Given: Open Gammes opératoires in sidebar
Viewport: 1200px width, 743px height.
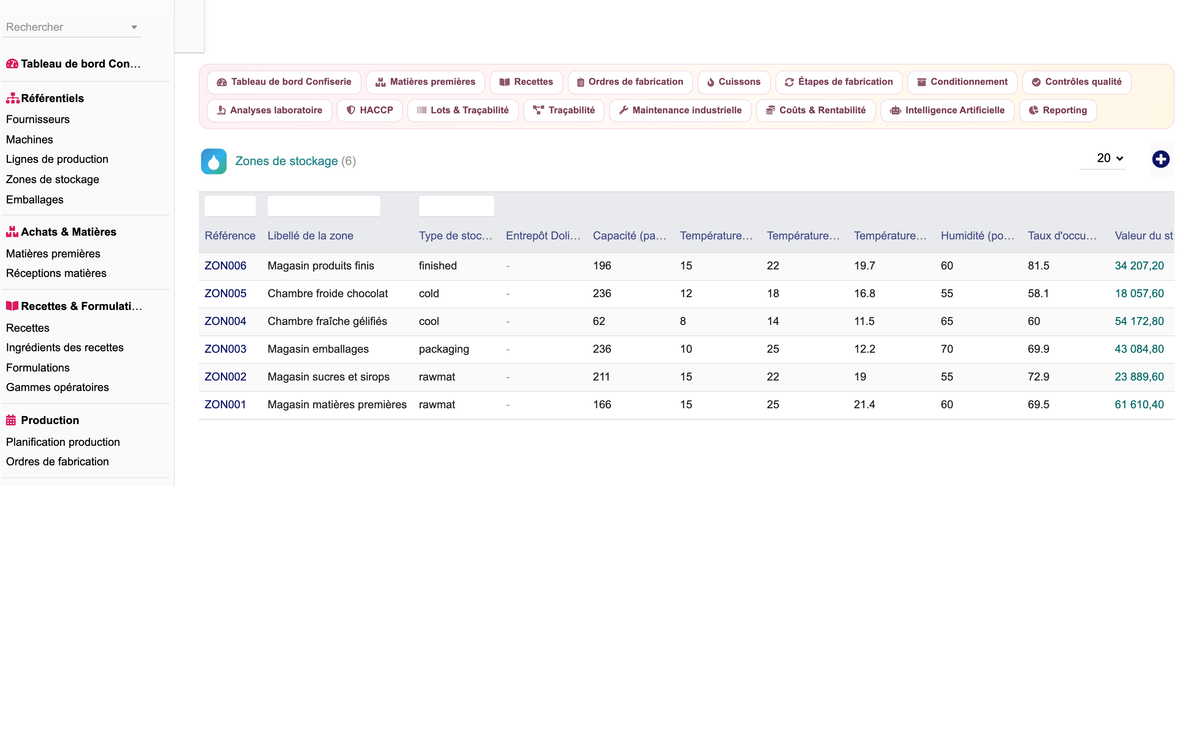Looking at the screenshot, I should pos(58,387).
